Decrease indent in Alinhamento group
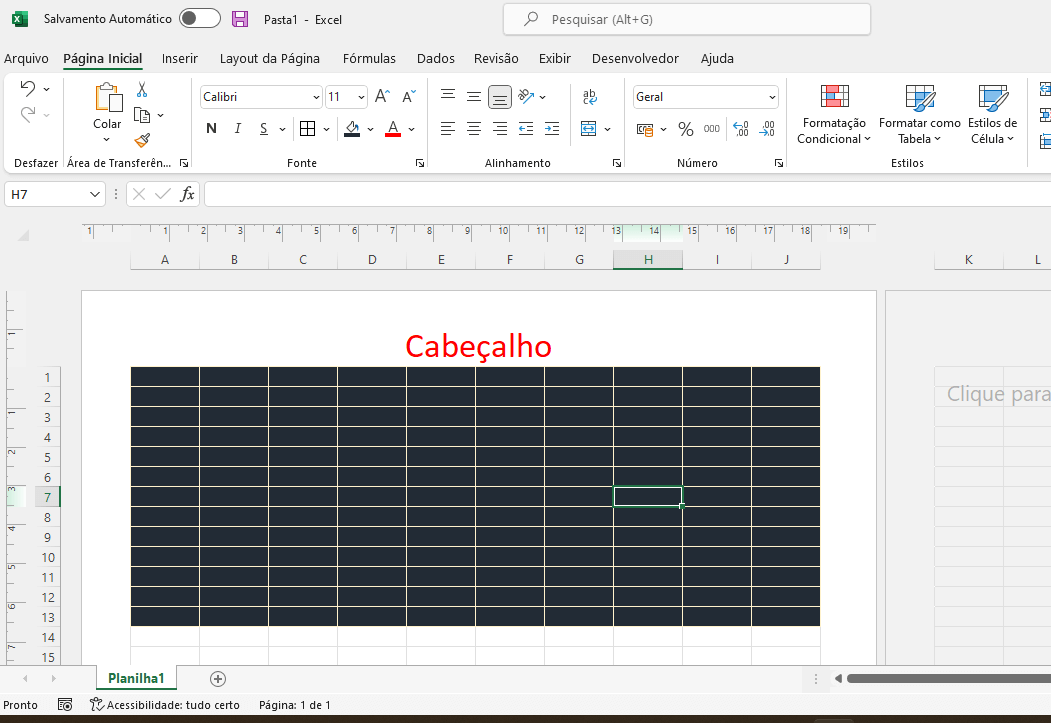 pos(526,129)
